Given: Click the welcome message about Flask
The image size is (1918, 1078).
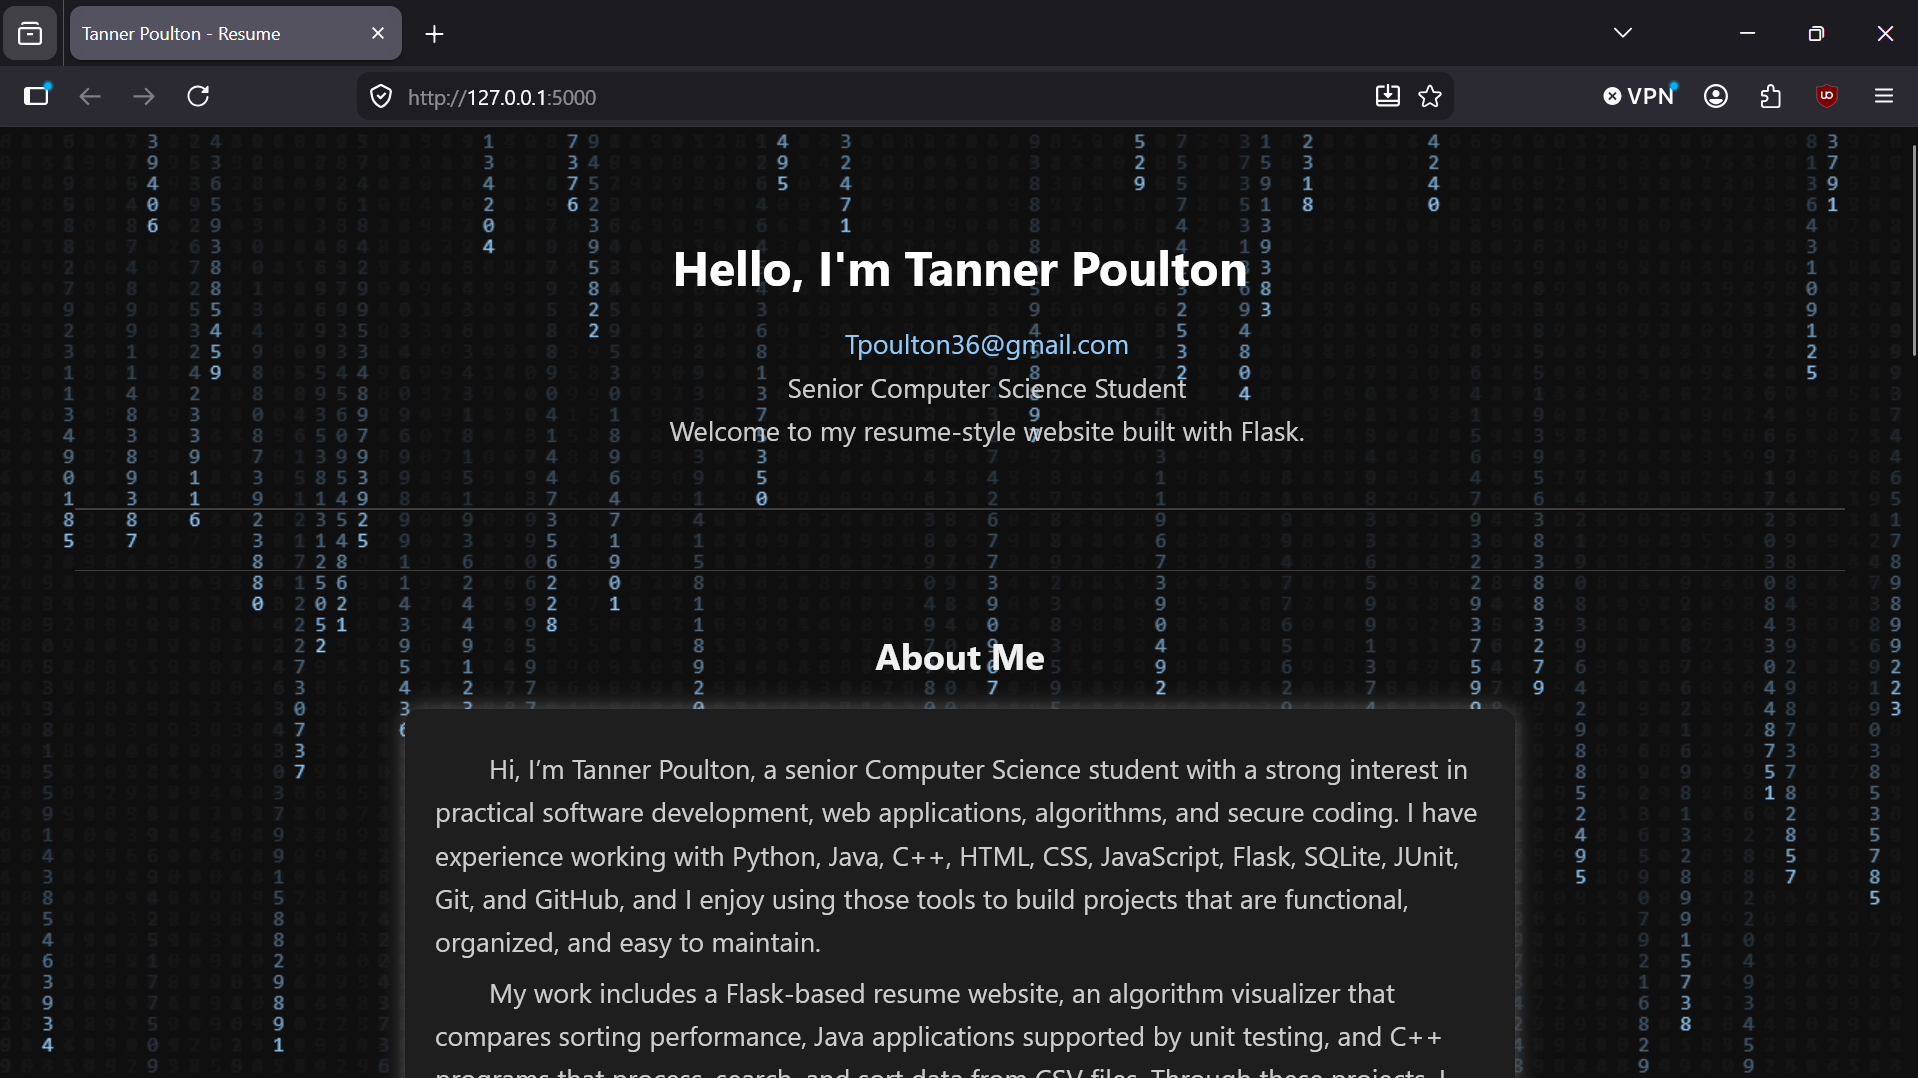Looking at the screenshot, I should 987,432.
